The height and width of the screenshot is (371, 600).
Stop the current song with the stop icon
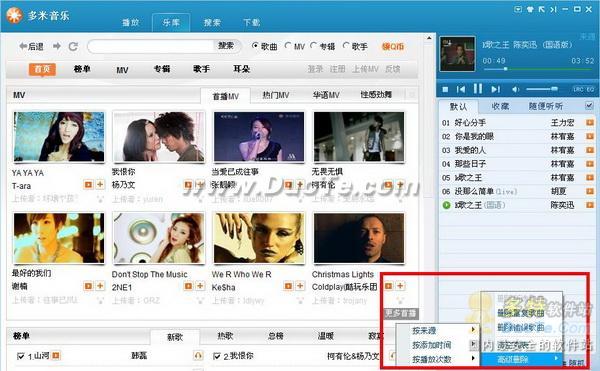click(x=445, y=89)
